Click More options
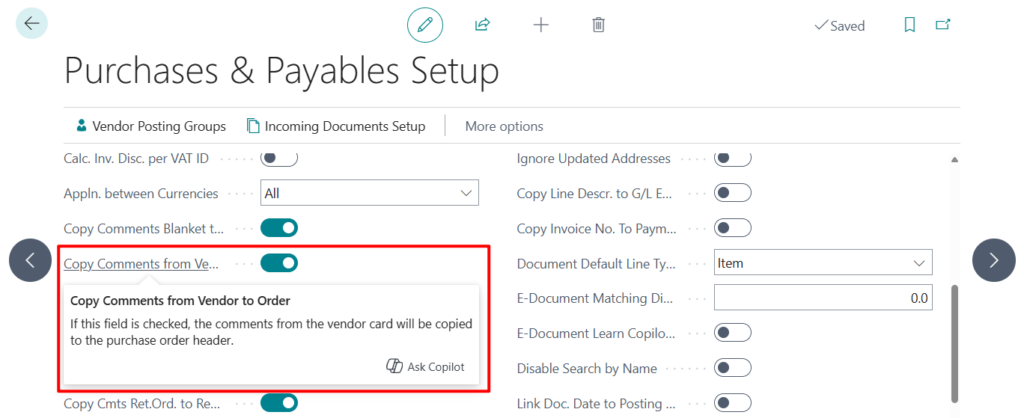 click(x=504, y=126)
